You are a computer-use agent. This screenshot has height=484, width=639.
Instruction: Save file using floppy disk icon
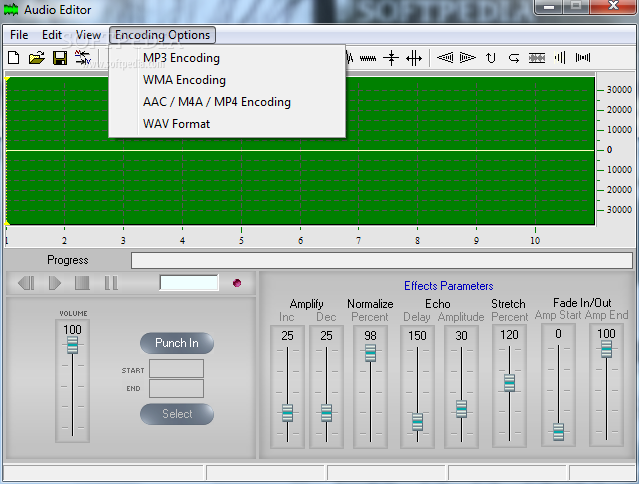60,58
